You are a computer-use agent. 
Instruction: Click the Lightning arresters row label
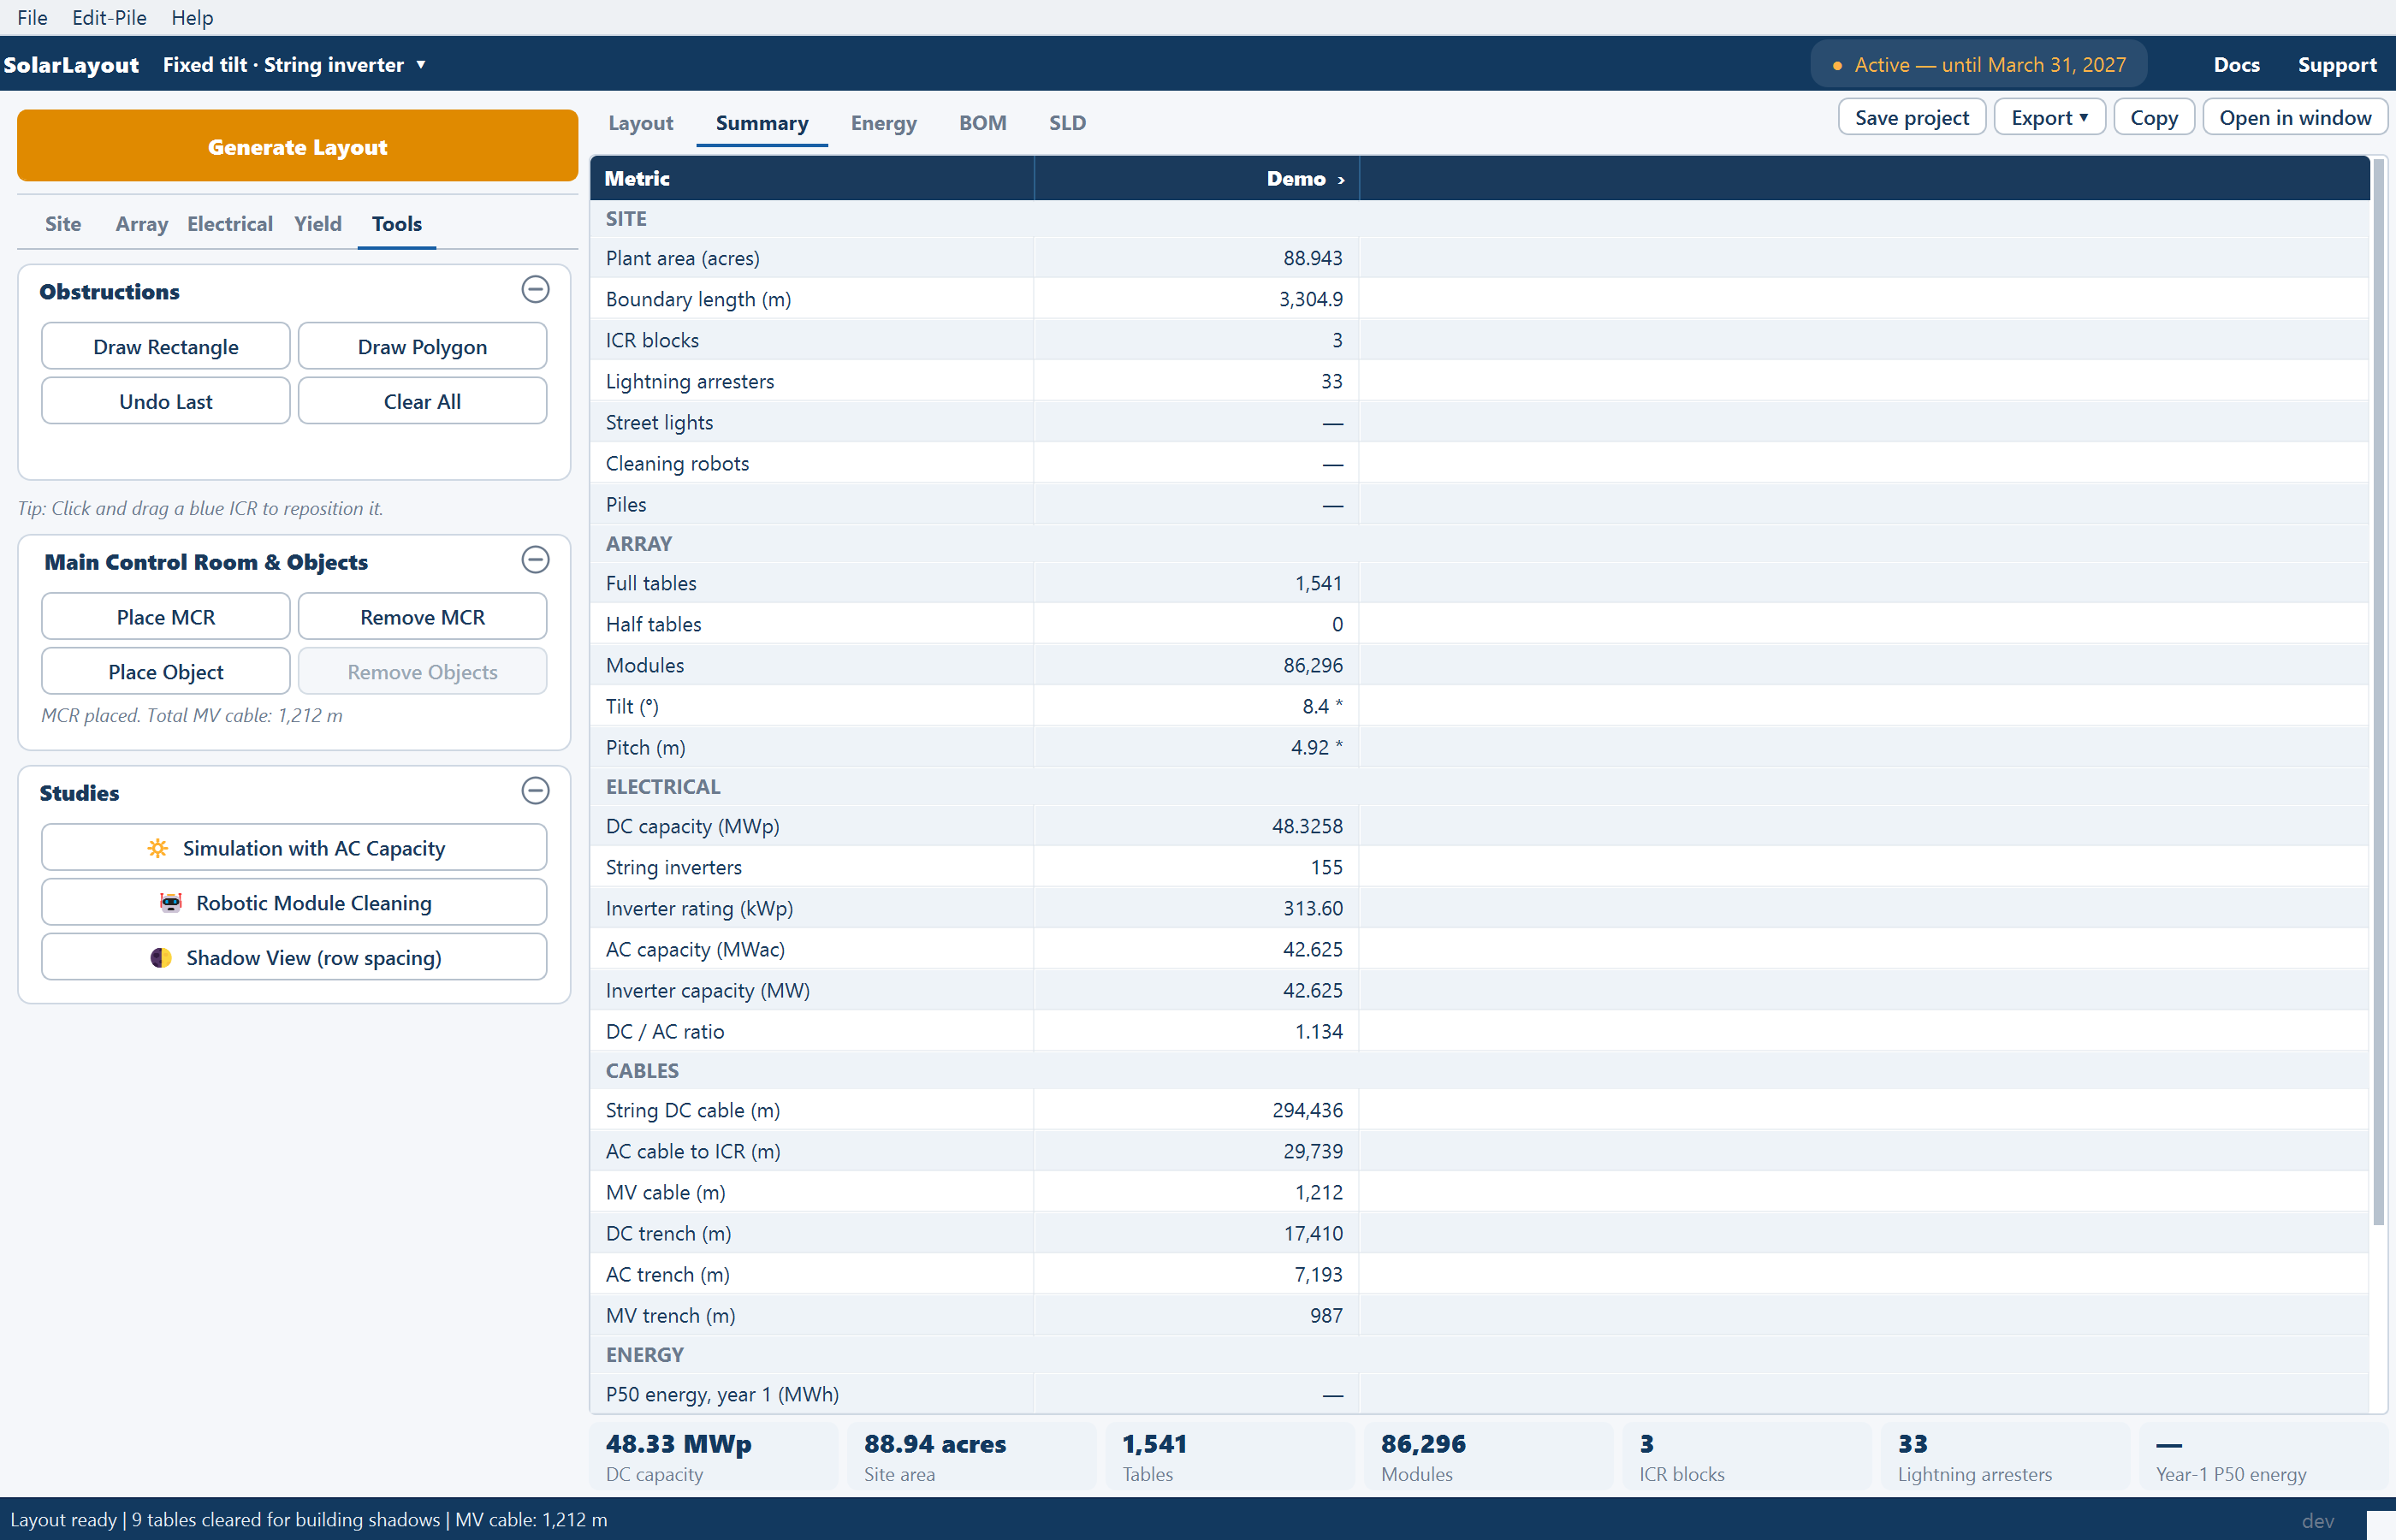click(690, 381)
